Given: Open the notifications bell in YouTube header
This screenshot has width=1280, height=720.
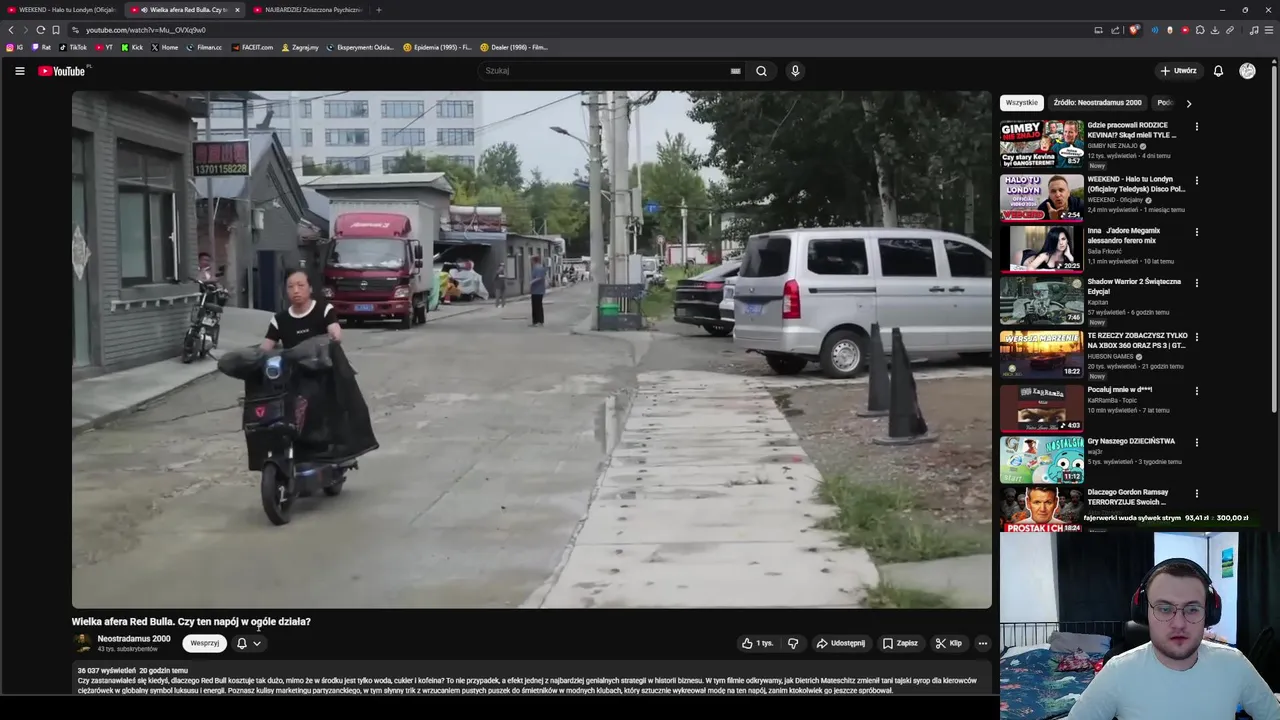Looking at the screenshot, I should [1218, 71].
